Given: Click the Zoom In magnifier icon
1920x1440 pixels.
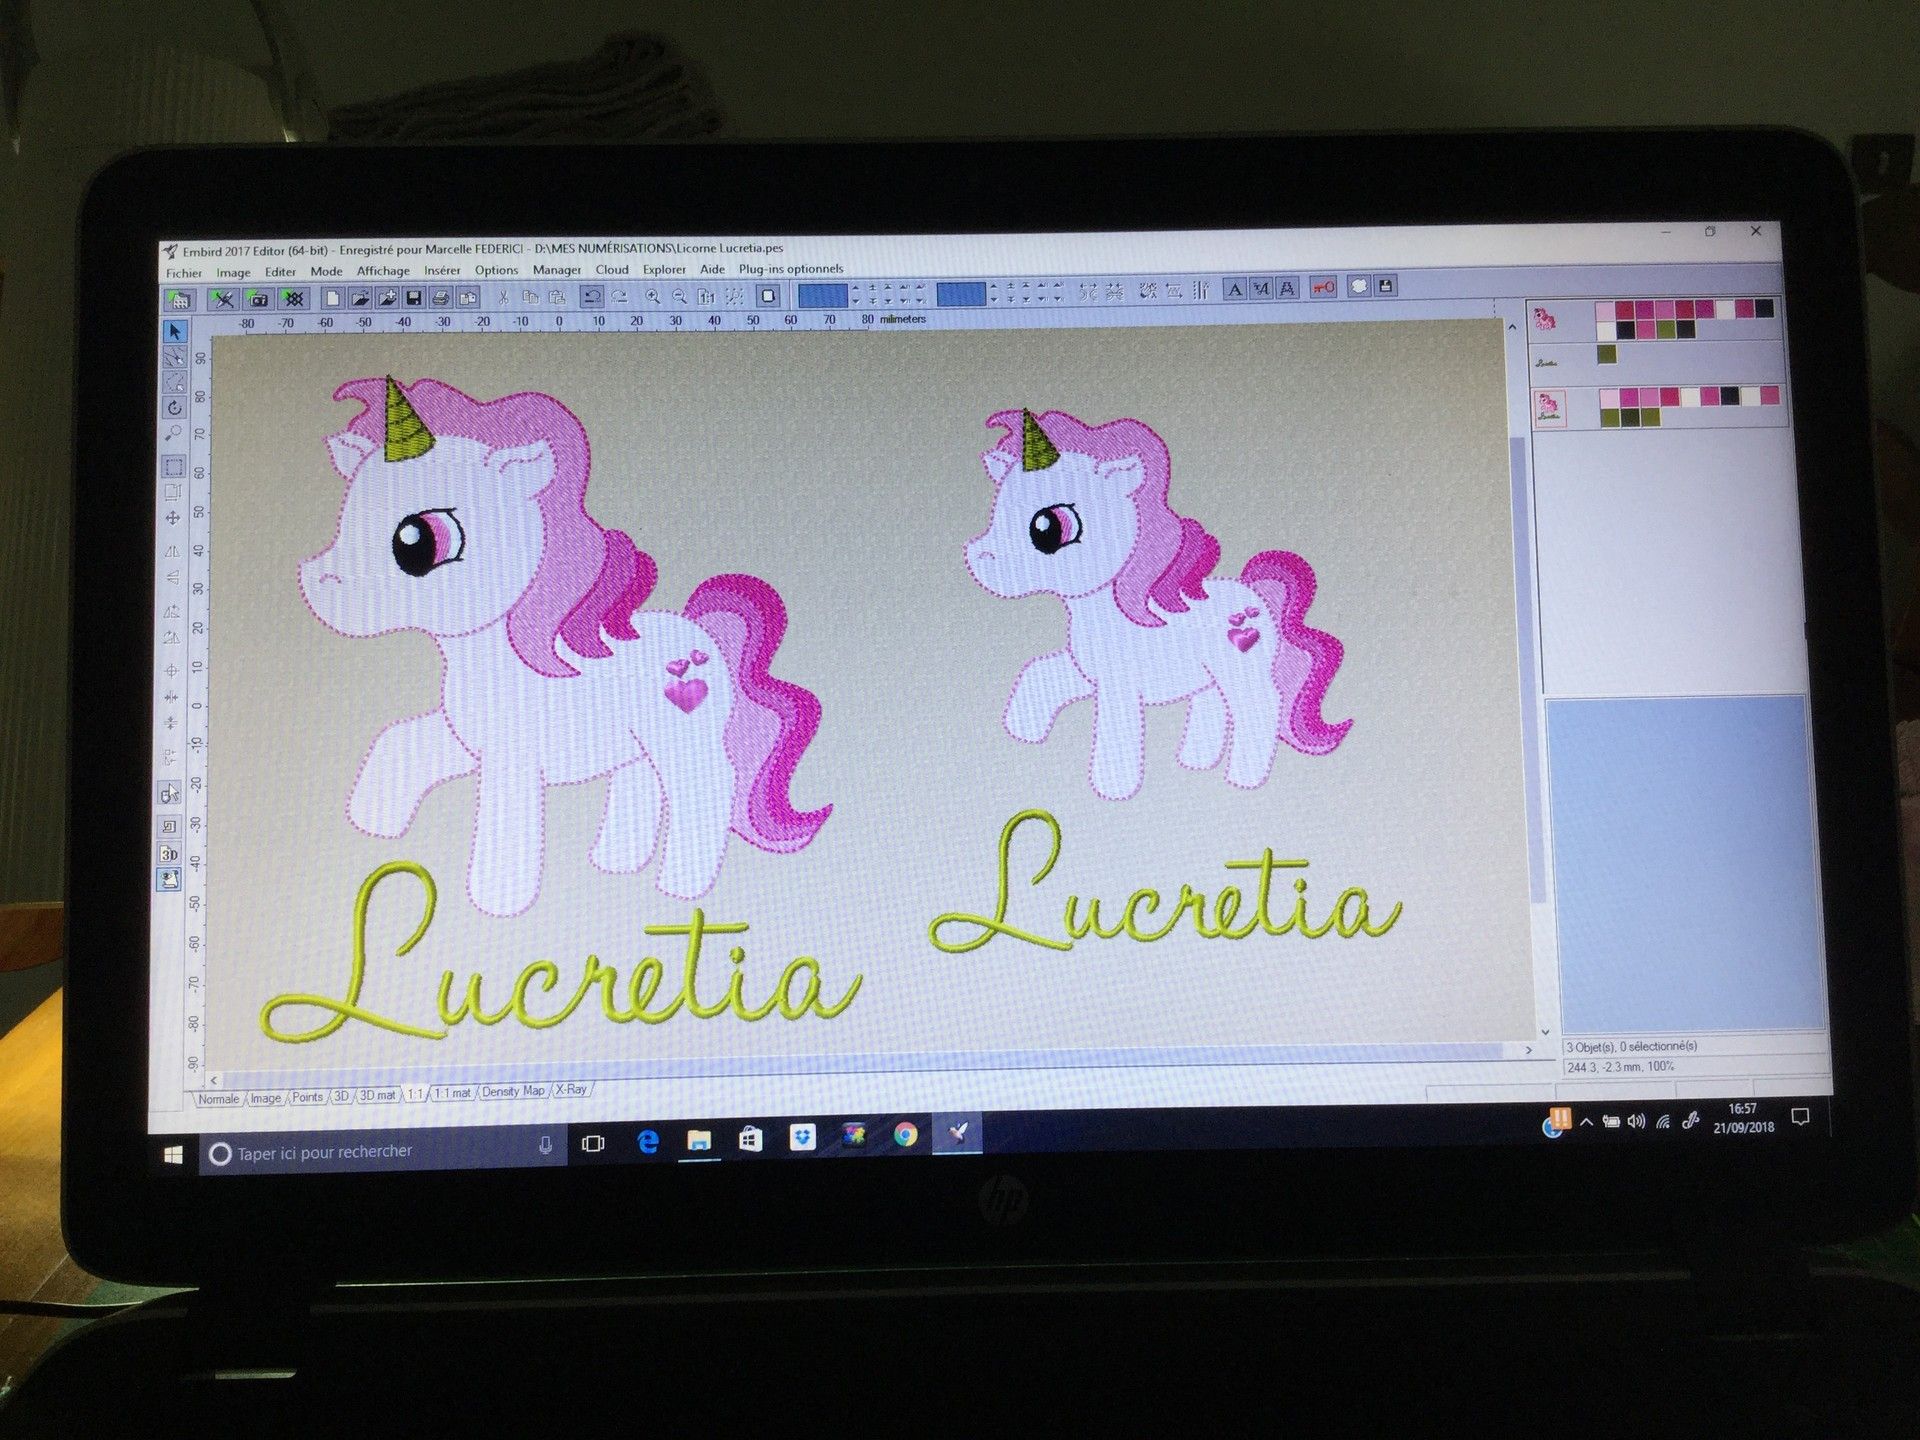Looking at the screenshot, I should click(x=653, y=296).
